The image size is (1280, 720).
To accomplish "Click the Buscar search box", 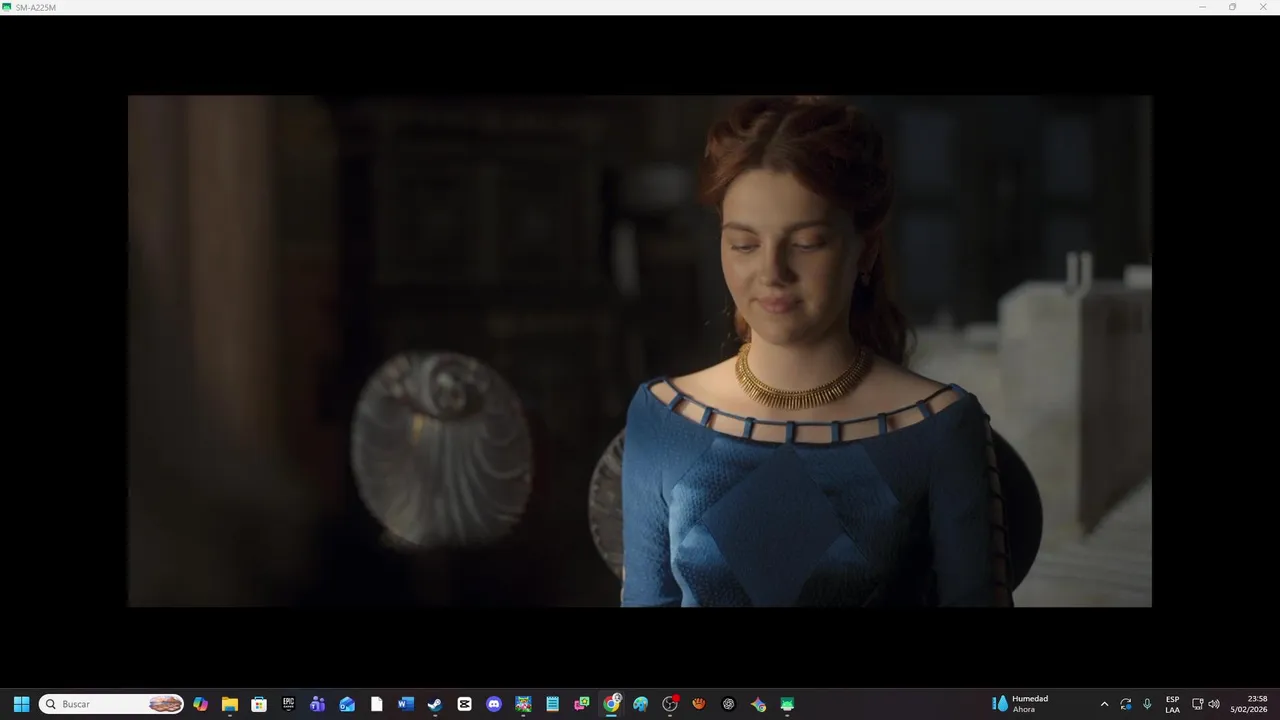I will click(111, 704).
